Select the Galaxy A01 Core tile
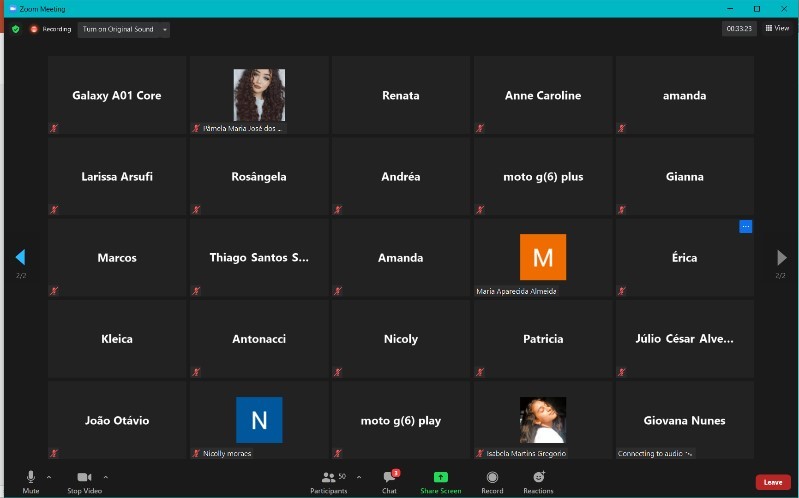Viewport: 799px width, 498px height. (117, 95)
